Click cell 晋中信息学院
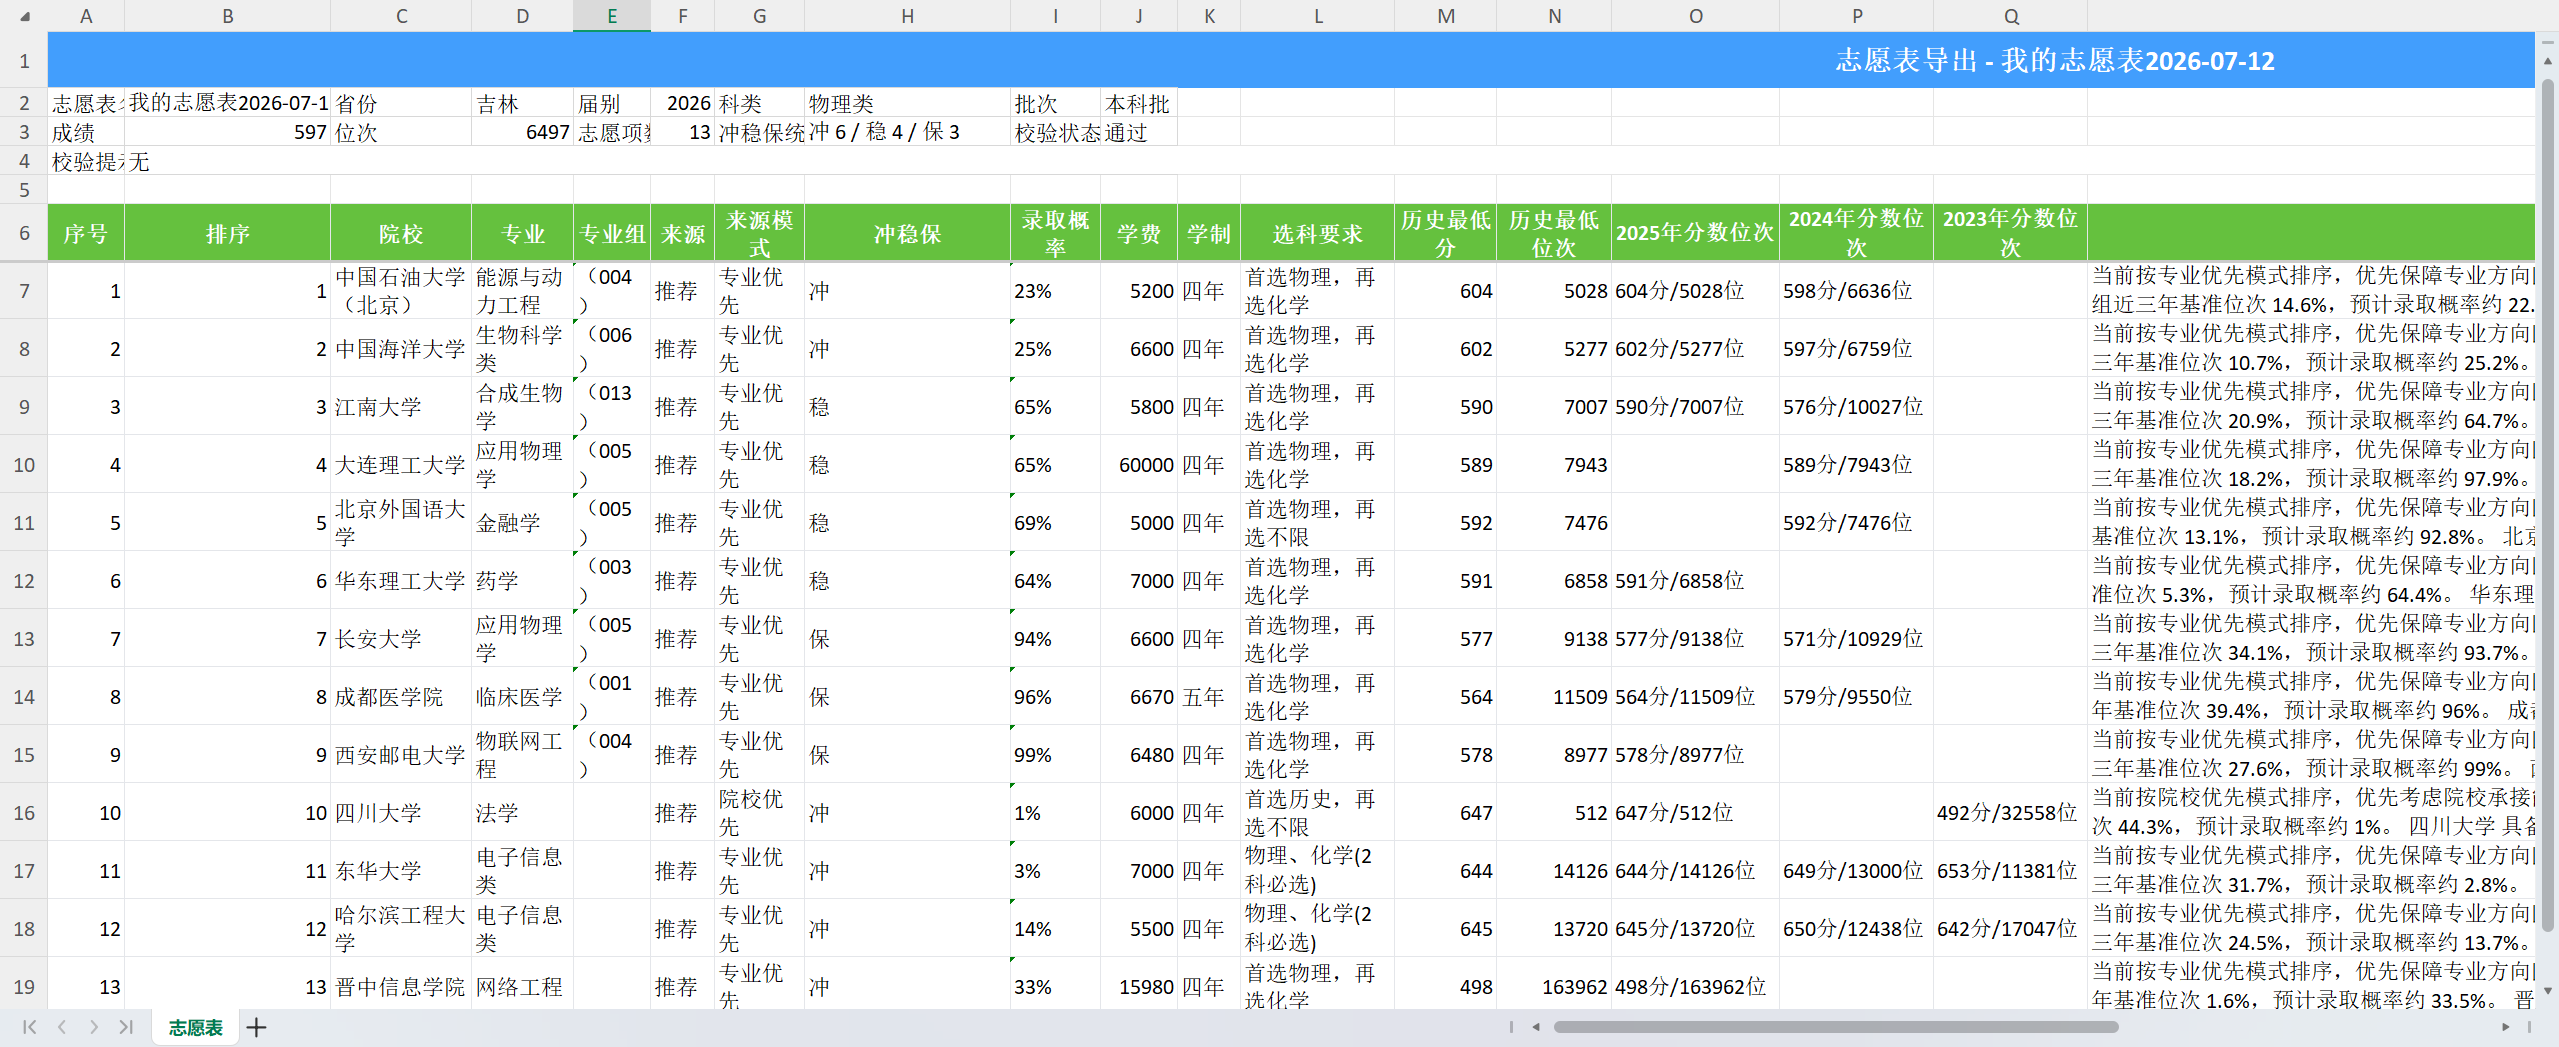This screenshot has width=2559, height=1047. (401, 985)
